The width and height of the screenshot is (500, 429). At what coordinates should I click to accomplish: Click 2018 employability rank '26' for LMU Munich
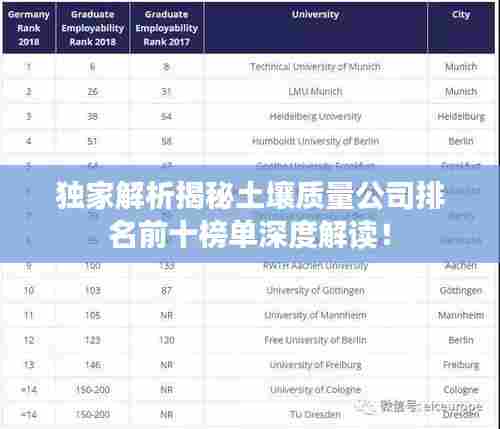tap(93, 92)
